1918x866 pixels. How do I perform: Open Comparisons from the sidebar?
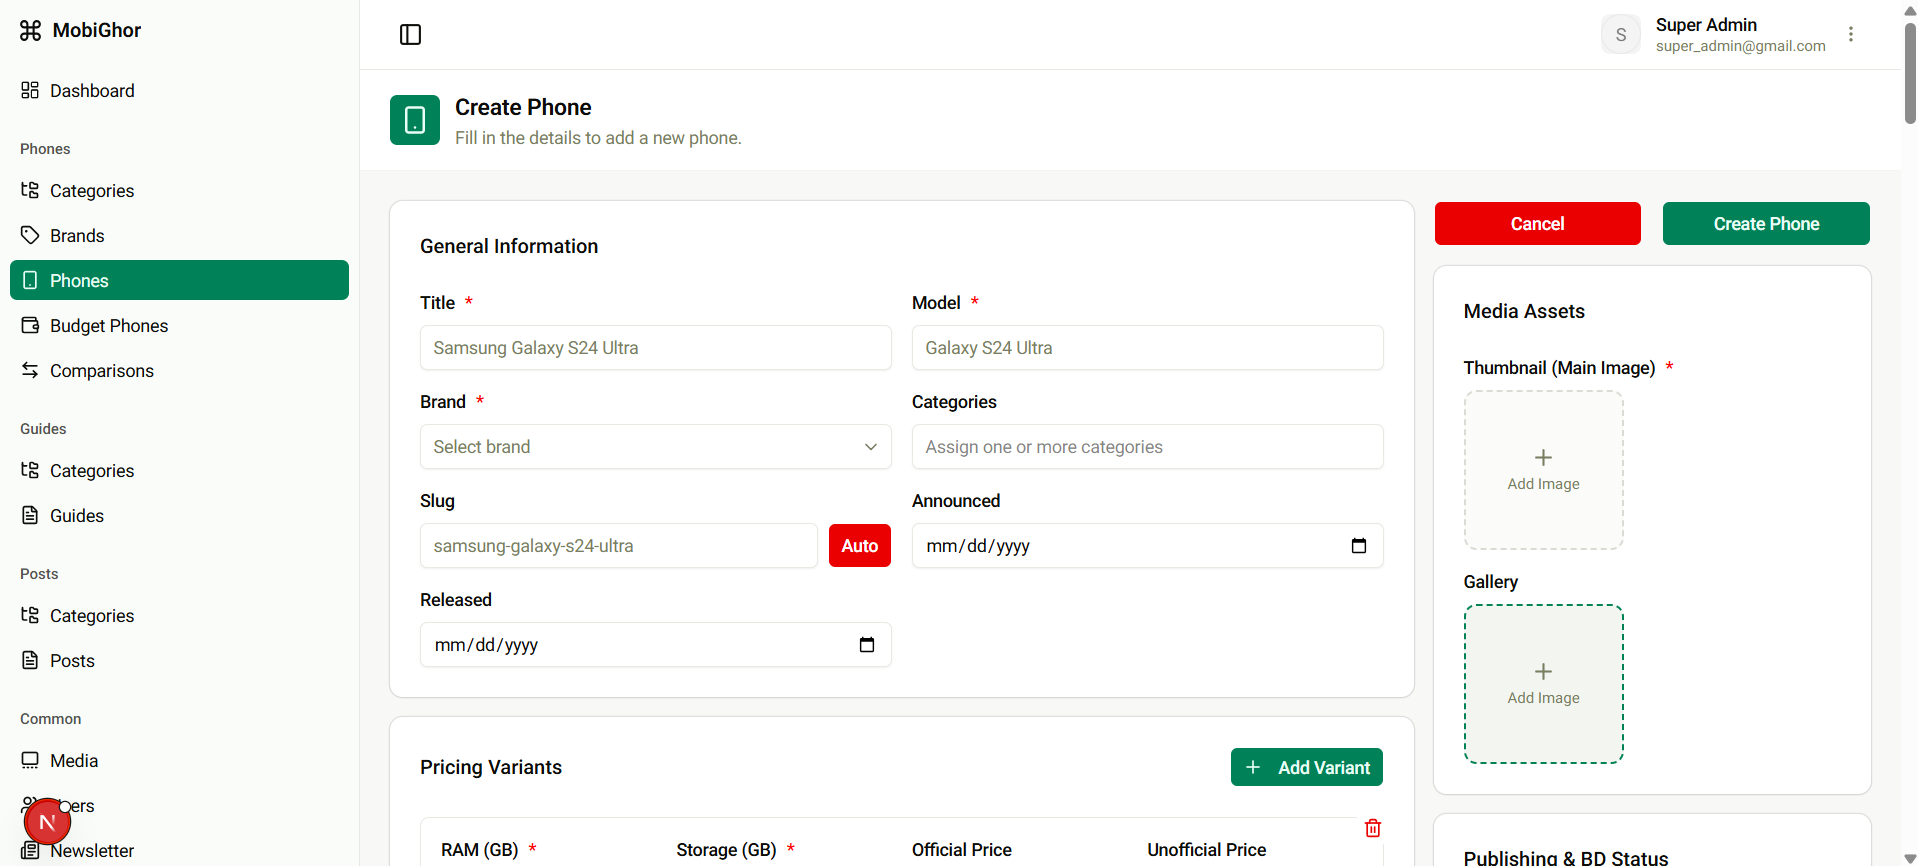coord(102,371)
